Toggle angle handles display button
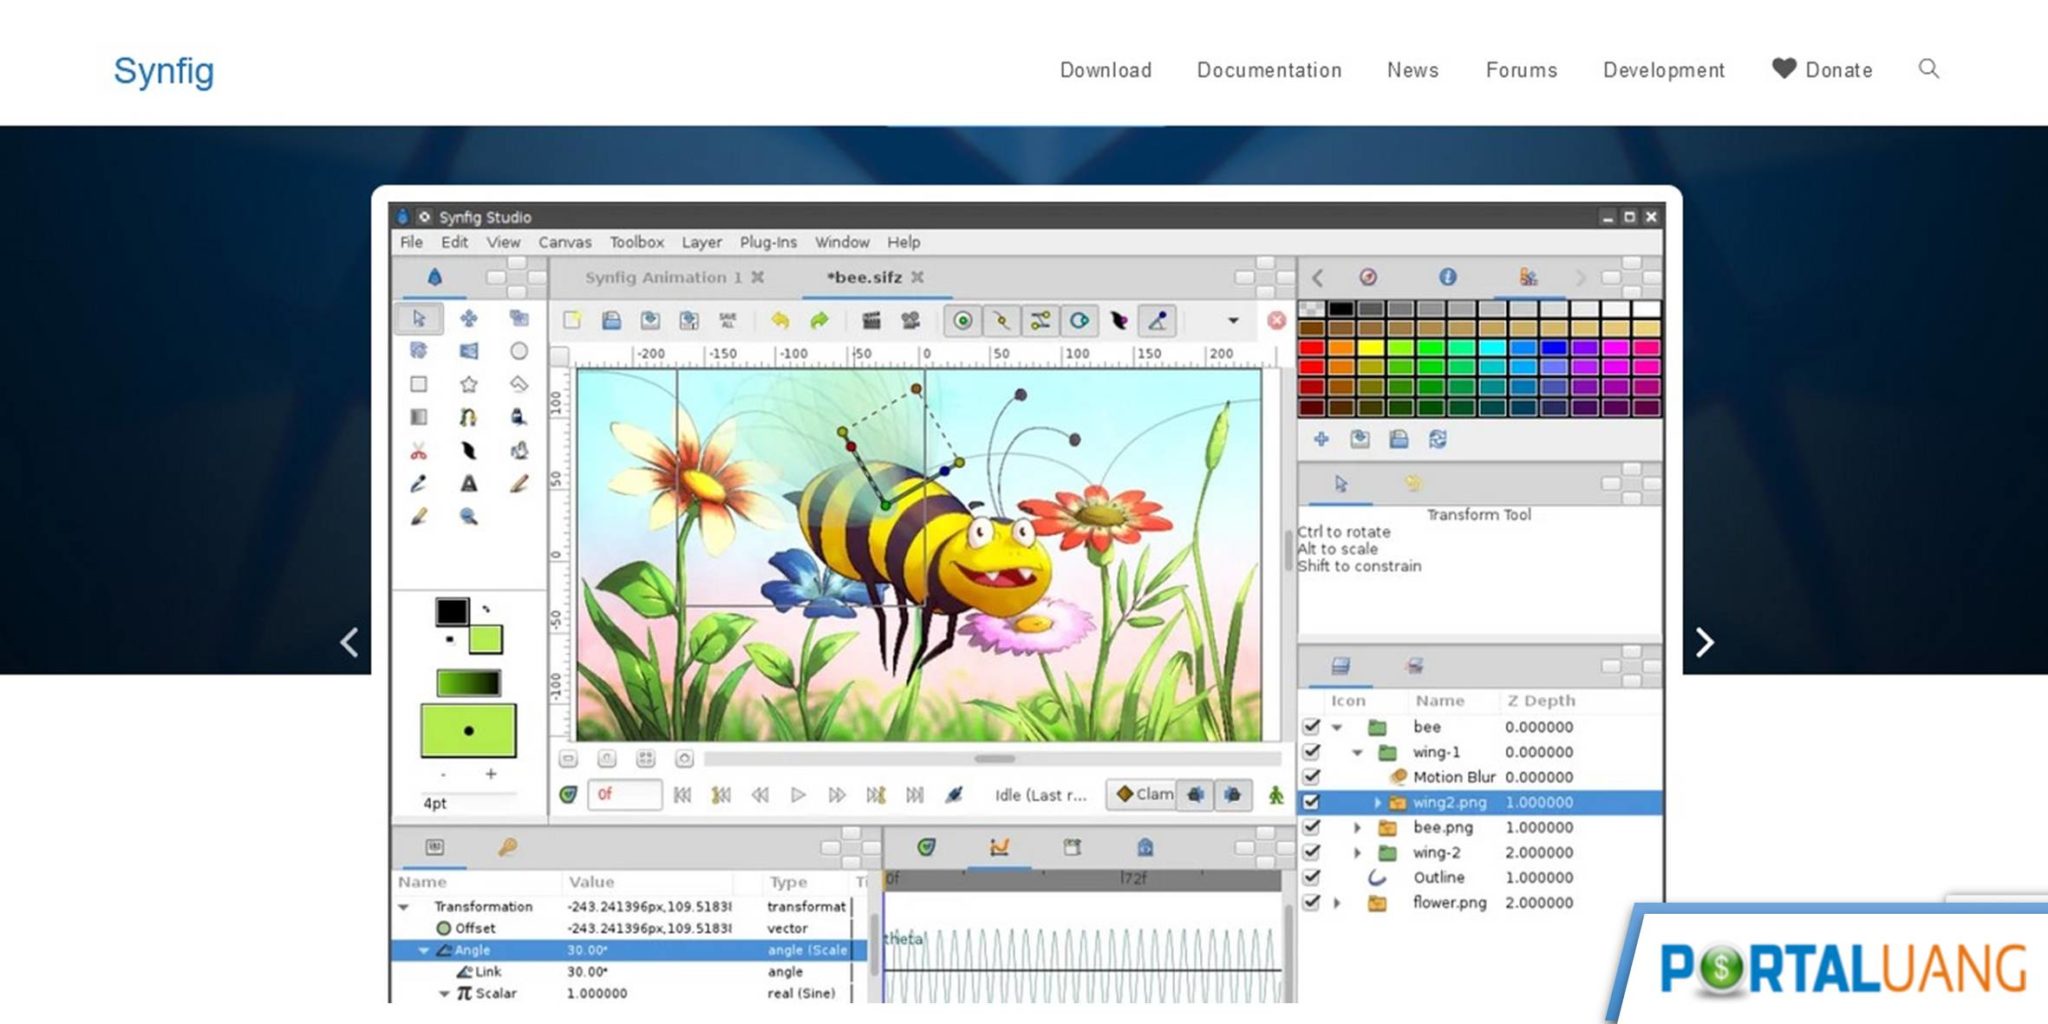The height and width of the screenshot is (1024, 2048). [1158, 321]
